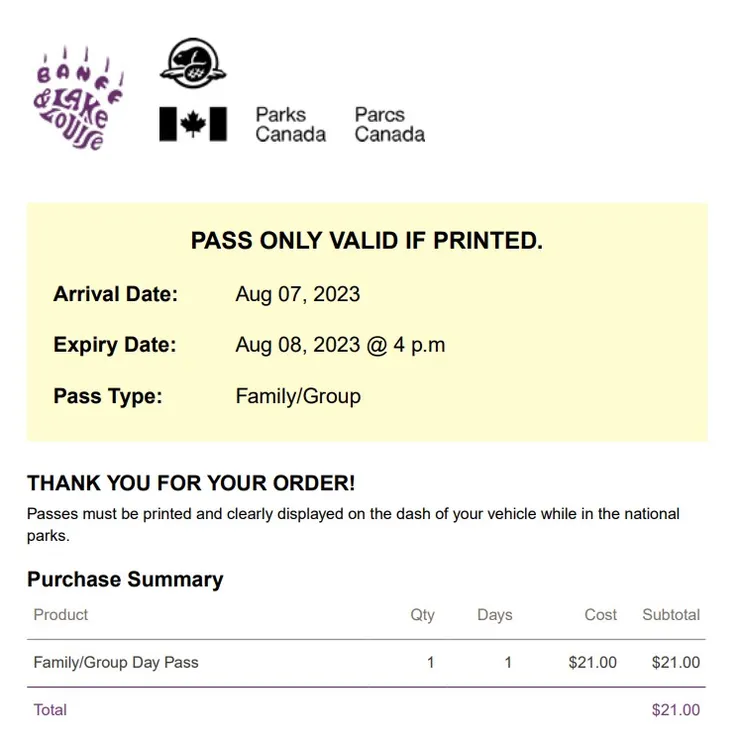Click the Expiry Date label
Screen dimensions: 740x743
(114, 345)
